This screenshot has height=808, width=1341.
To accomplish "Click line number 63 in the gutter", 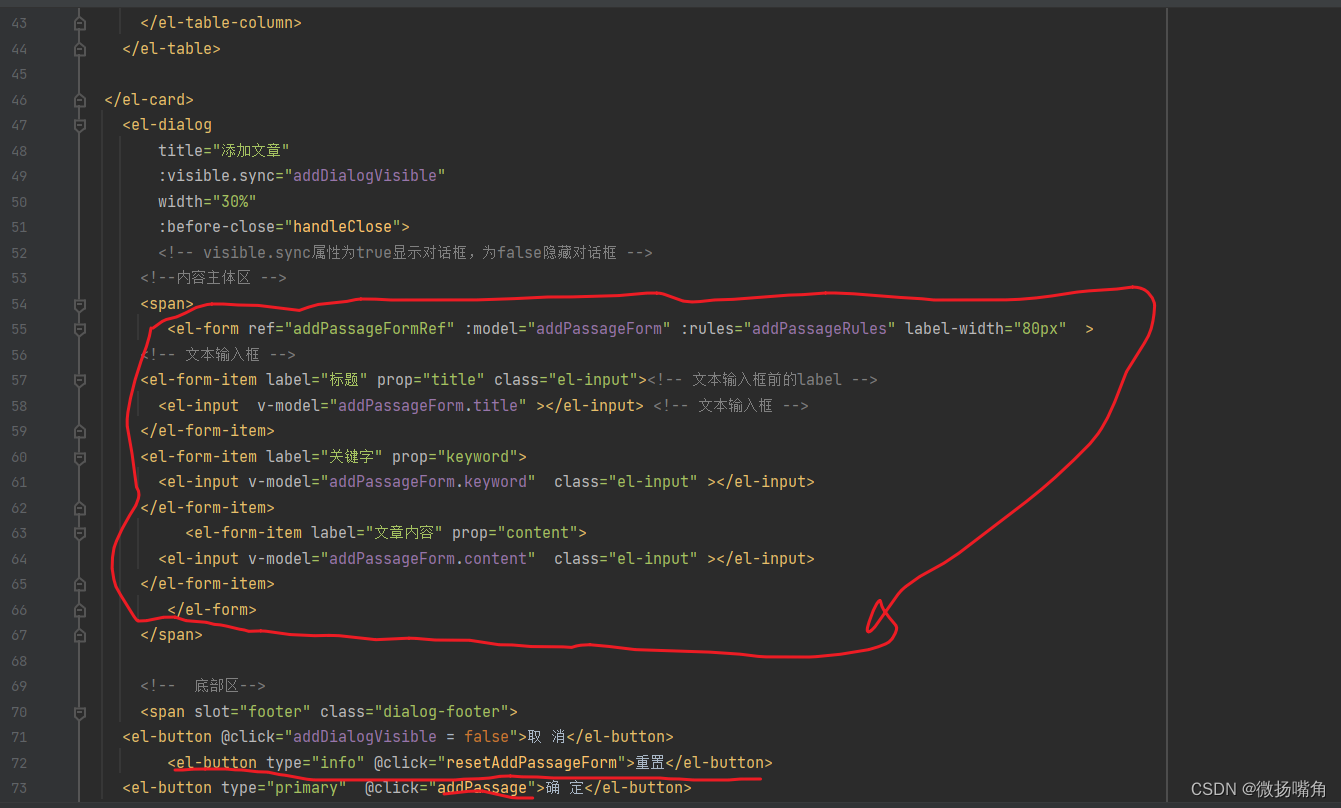I will (19, 533).
